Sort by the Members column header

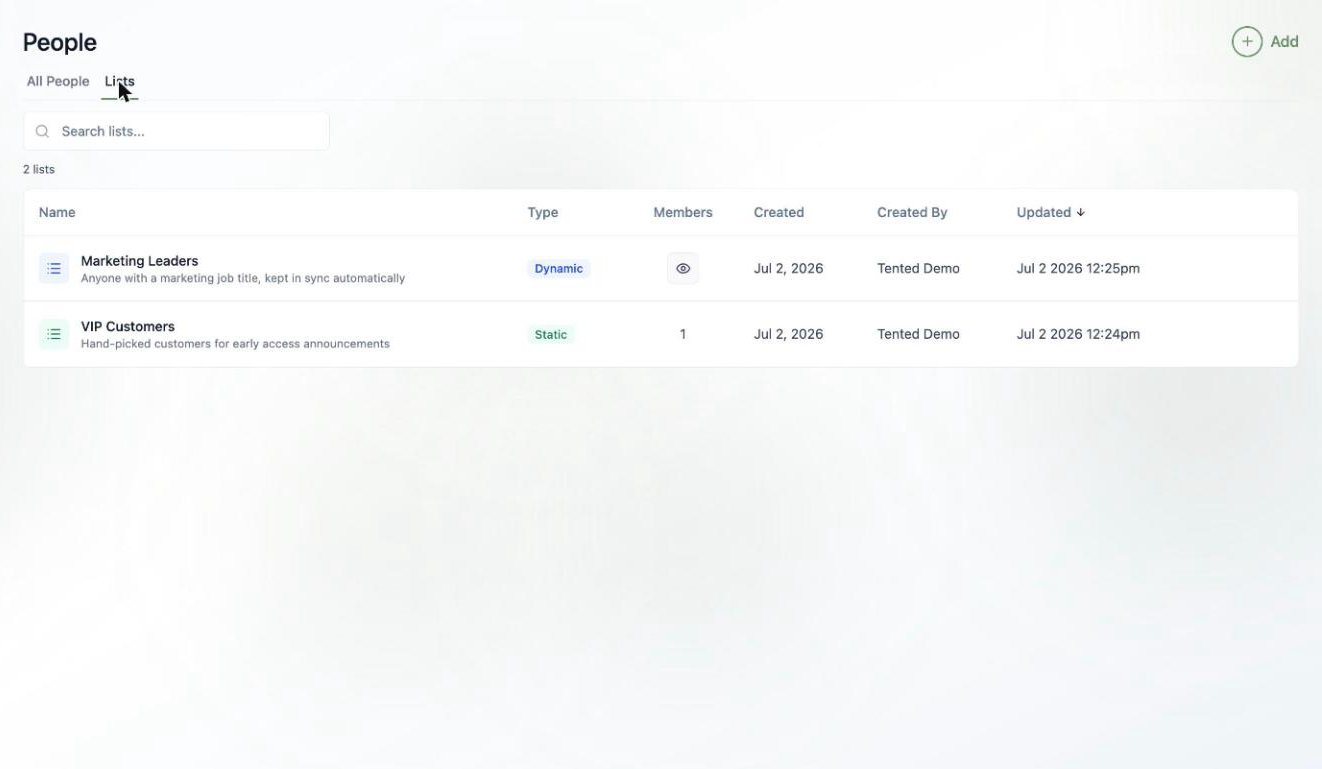click(x=683, y=212)
